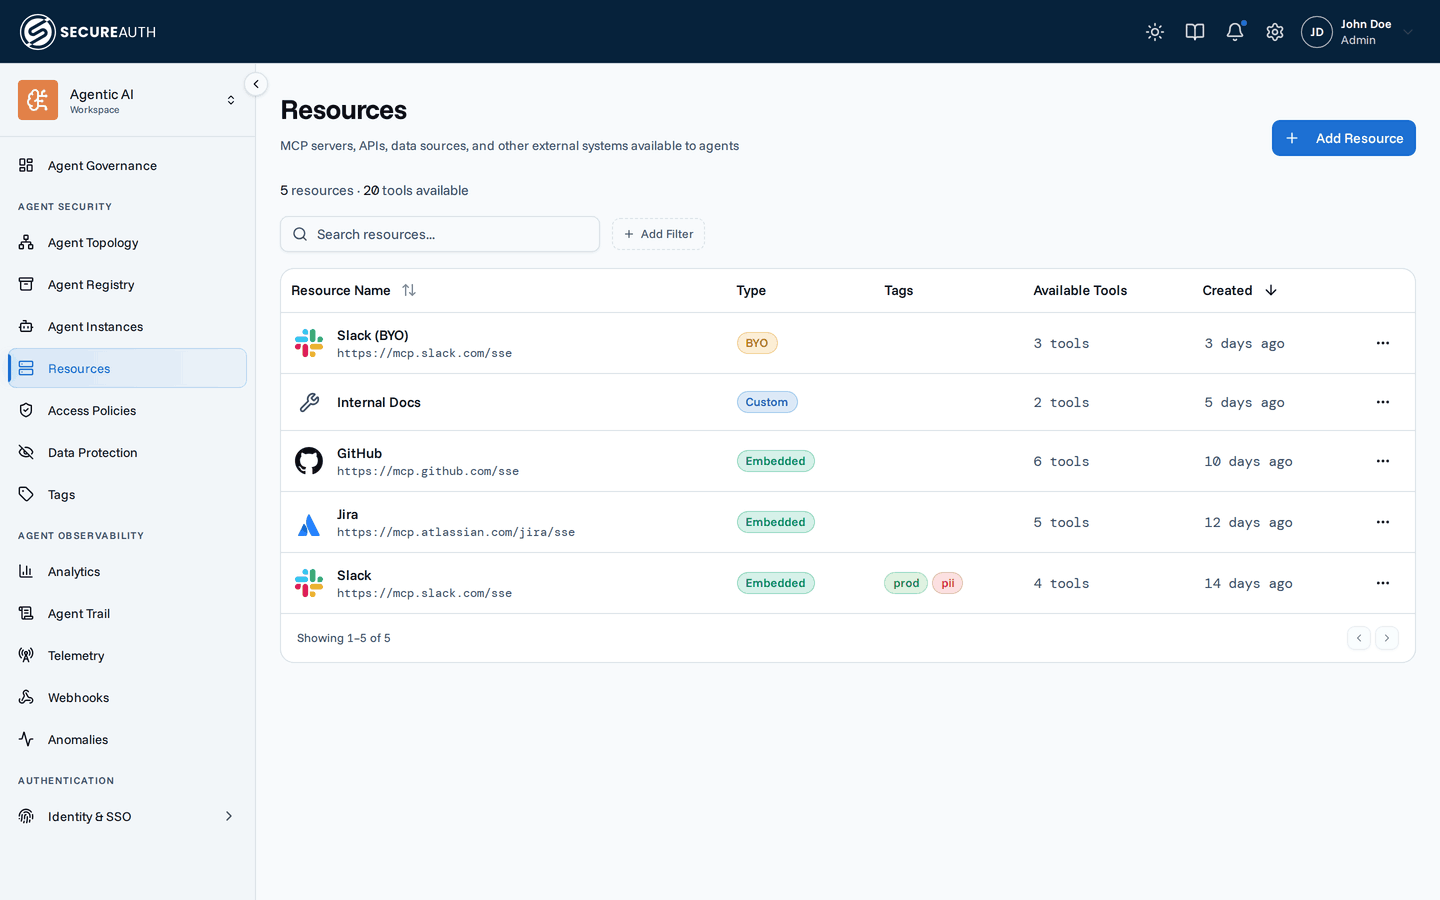
Task: Open actions menu for Slack 14 days ago
Action: coord(1383,583)
